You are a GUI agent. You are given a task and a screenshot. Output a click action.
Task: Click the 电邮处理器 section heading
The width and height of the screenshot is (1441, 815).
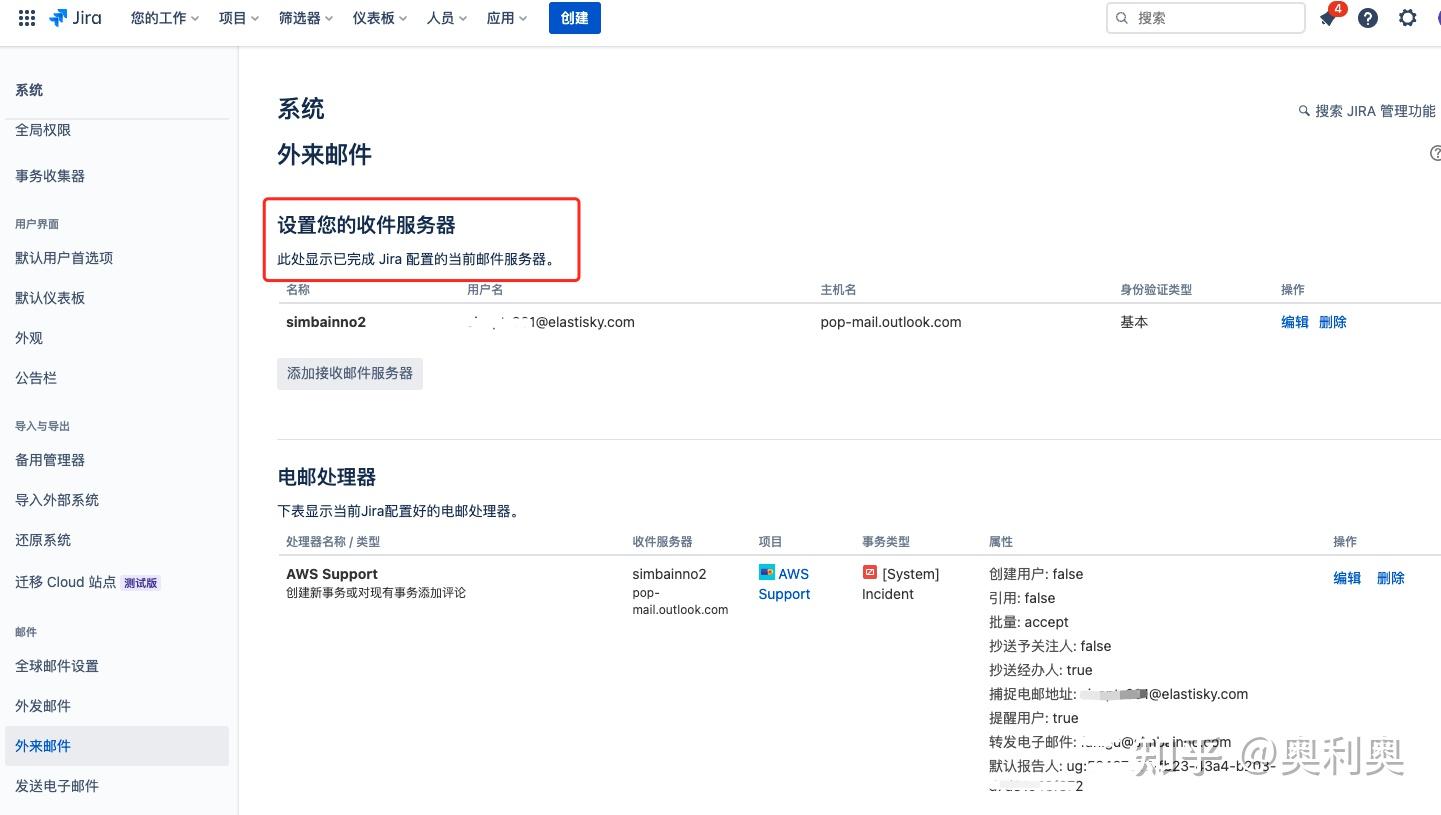(x=327, y=477)
